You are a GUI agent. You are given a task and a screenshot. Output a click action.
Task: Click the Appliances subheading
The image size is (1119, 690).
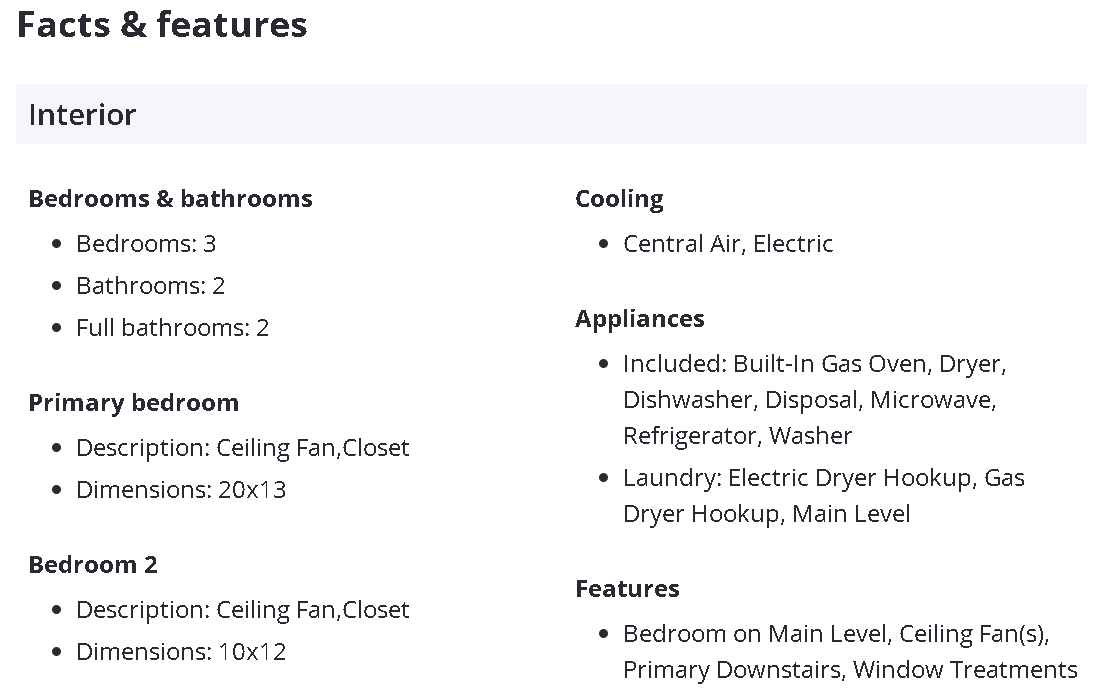(x=639, y=318)
